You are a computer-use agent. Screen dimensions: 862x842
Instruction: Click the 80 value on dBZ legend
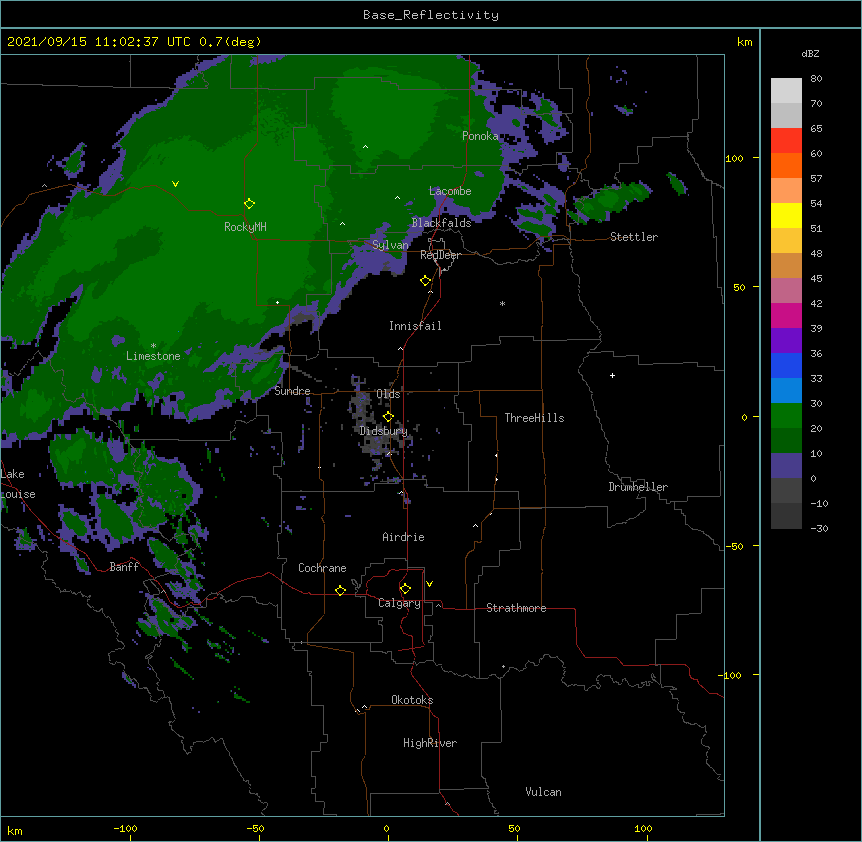tap(816, 79)
